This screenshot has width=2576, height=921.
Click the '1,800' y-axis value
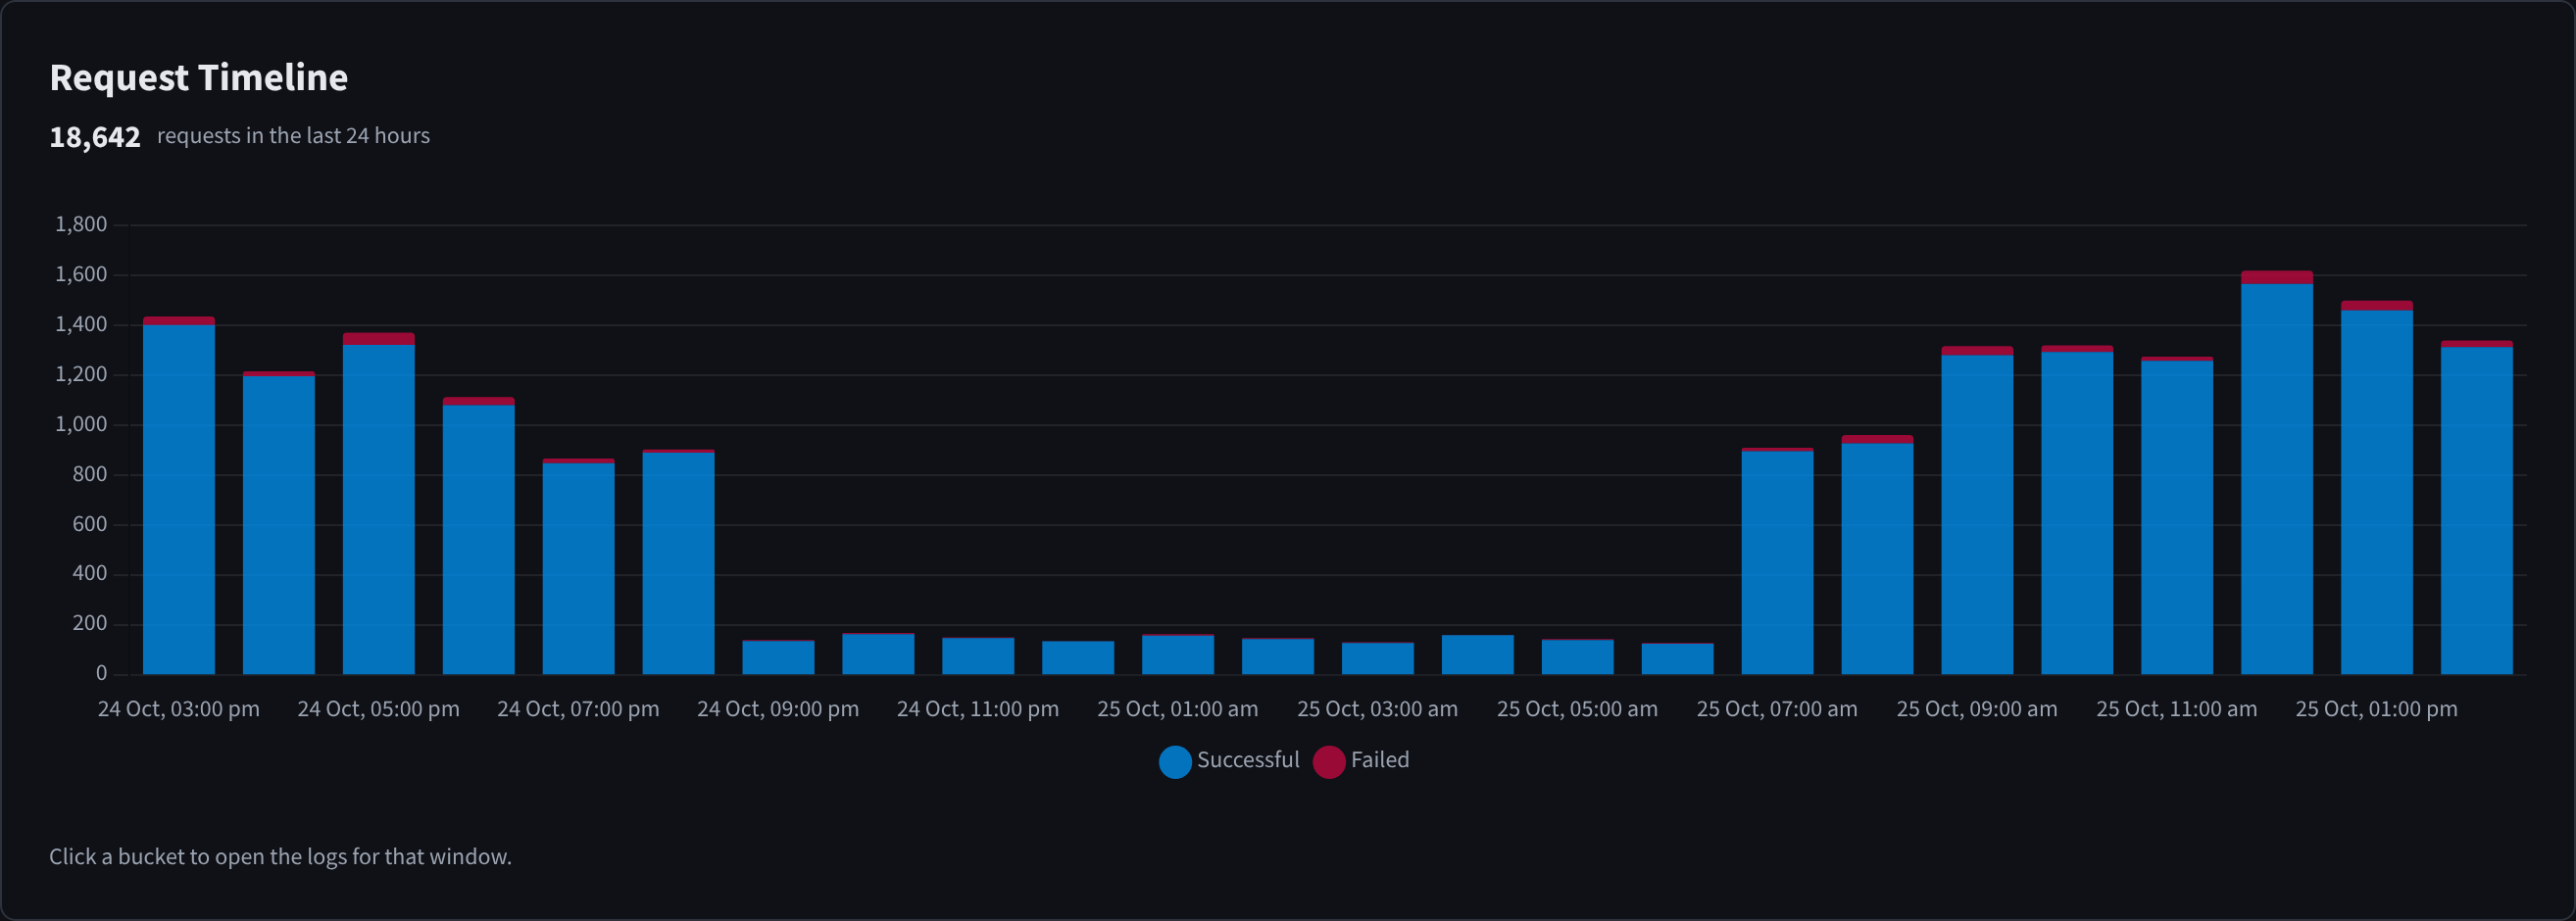point(81,225)
